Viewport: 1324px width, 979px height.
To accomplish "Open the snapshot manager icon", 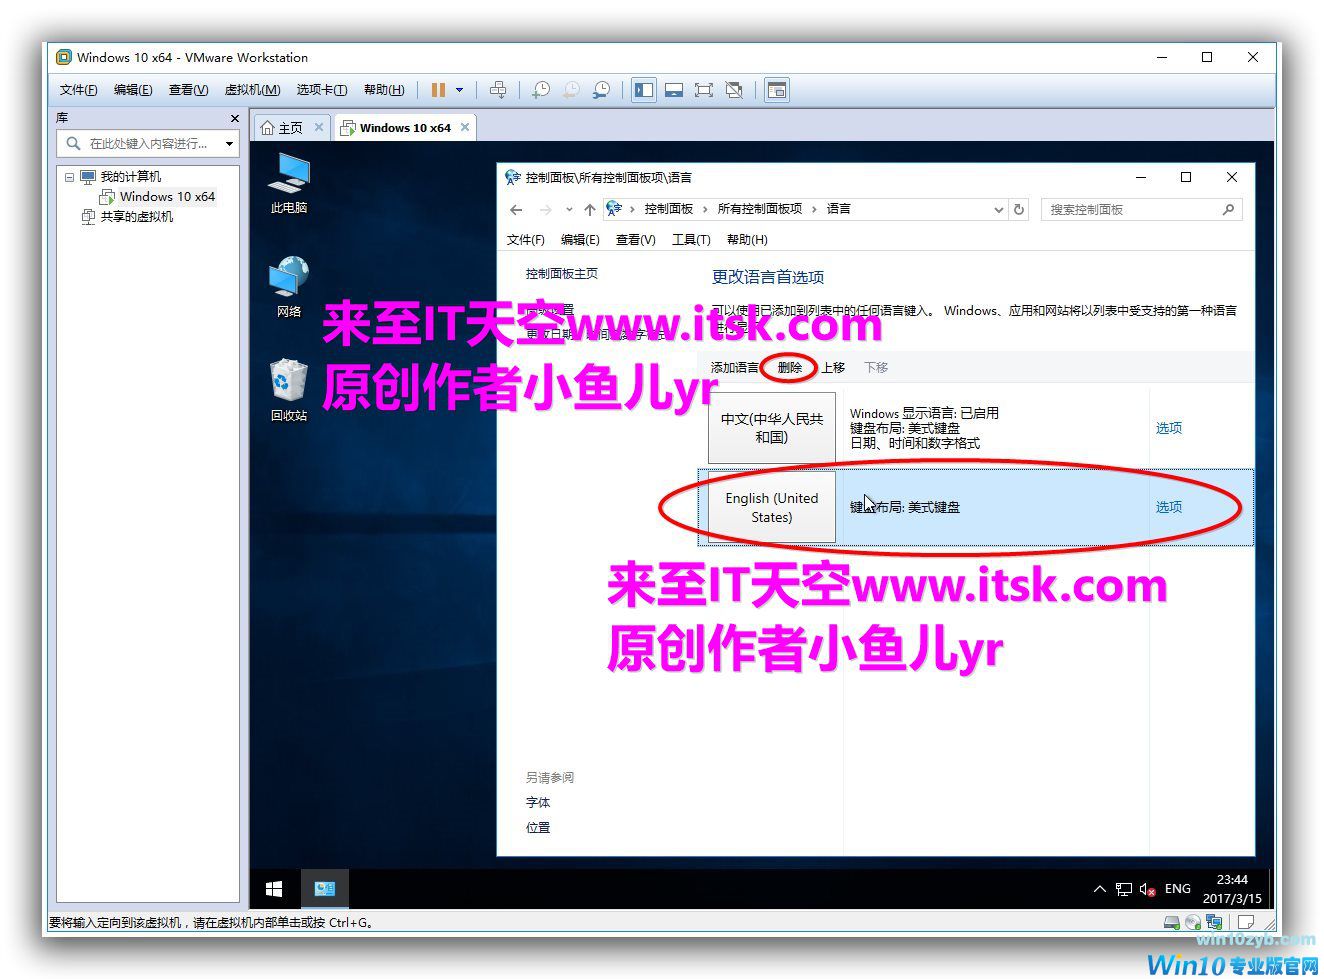I will pyautogui.click(x=602, y=90).
